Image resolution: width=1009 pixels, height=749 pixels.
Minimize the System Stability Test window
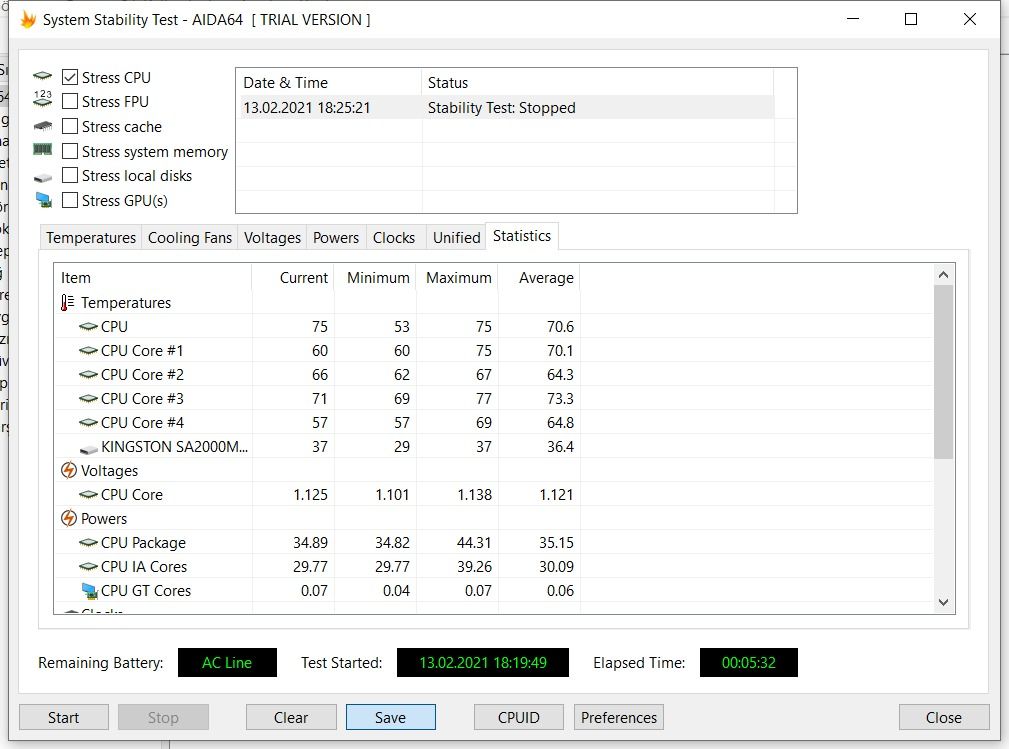tap(853, 19)
